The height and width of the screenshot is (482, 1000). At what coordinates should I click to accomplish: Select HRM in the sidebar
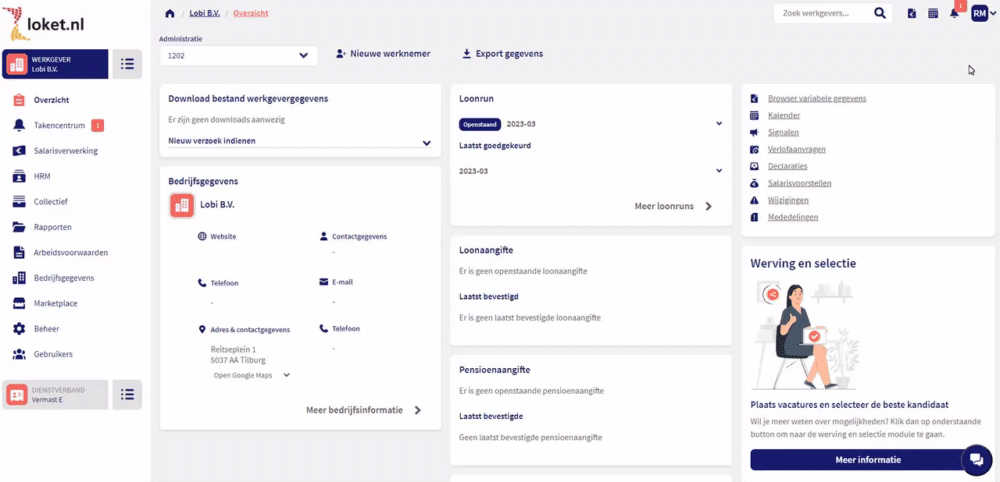click(42, 176)
